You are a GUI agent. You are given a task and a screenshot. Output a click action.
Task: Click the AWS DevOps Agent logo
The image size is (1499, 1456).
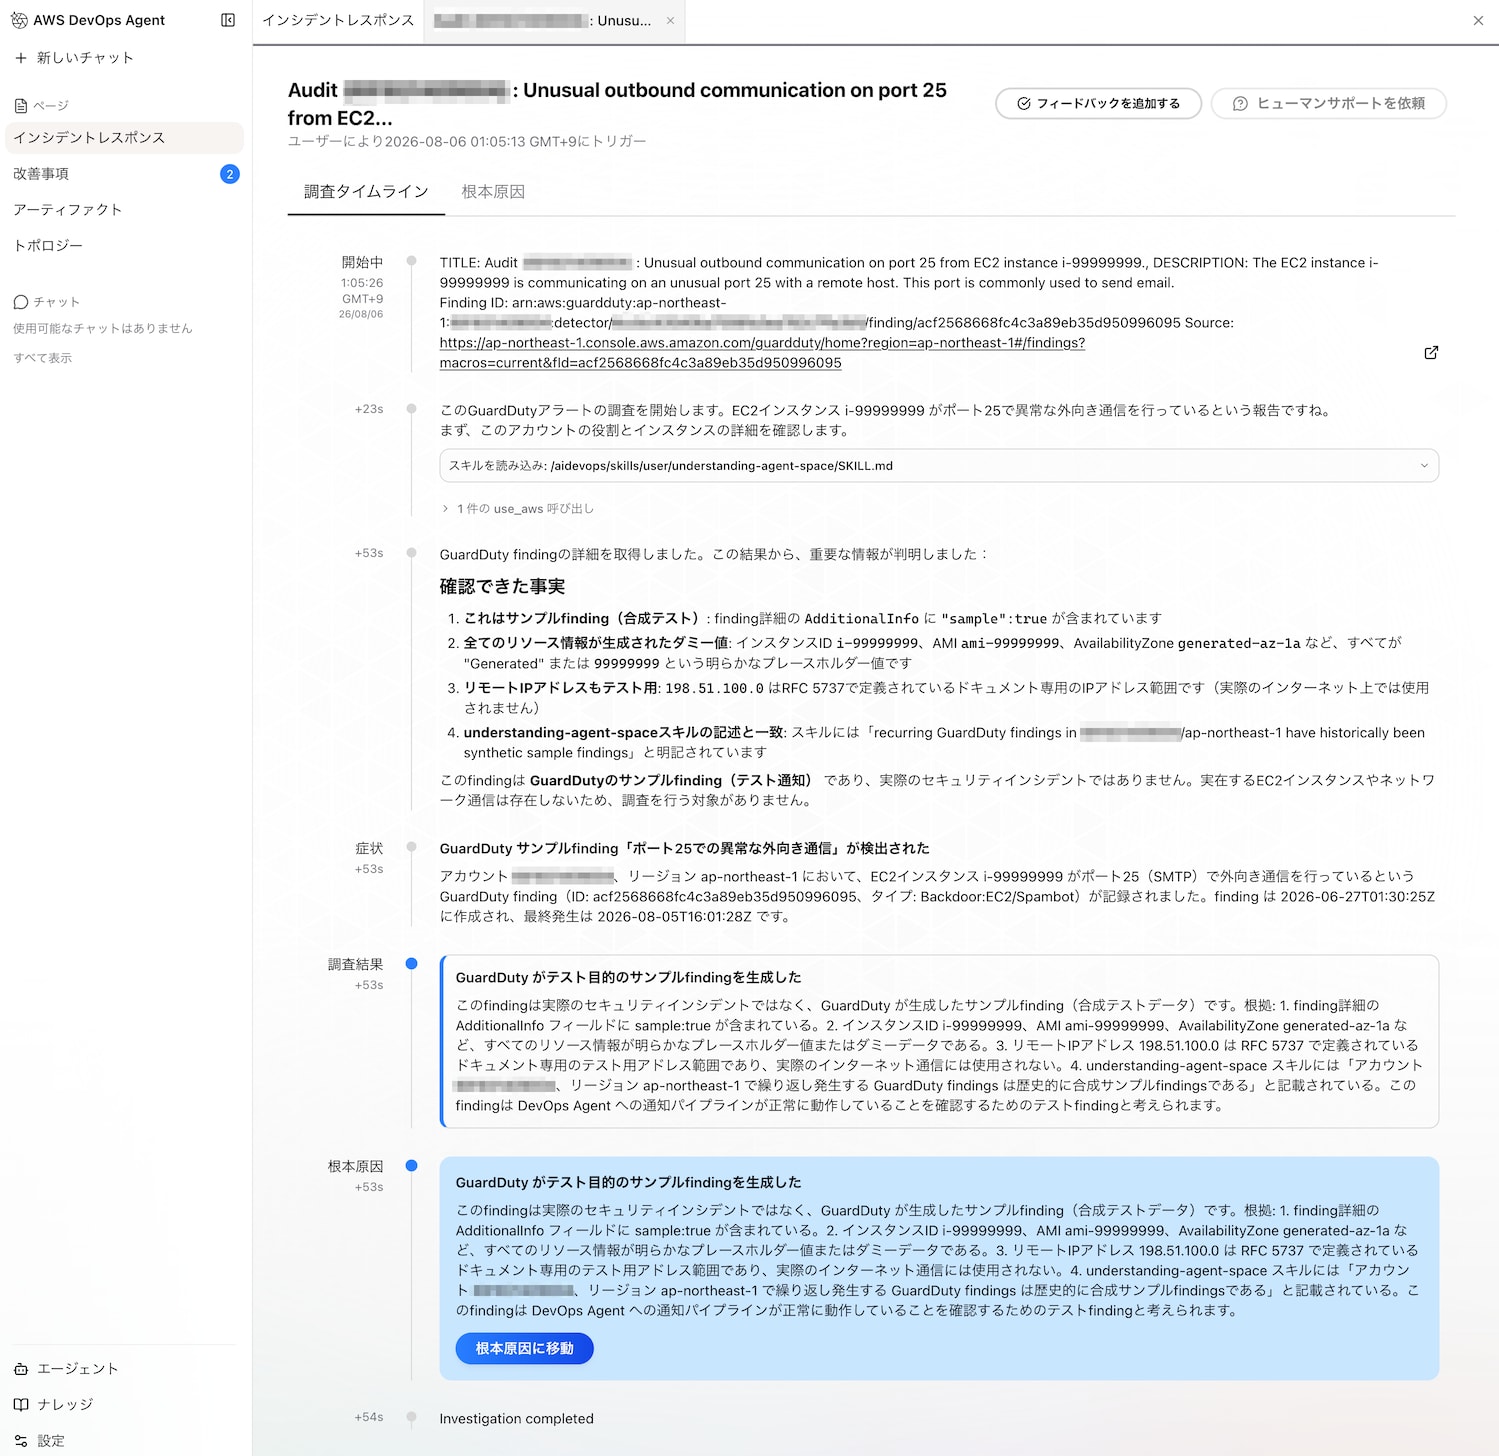coord(19,20)
